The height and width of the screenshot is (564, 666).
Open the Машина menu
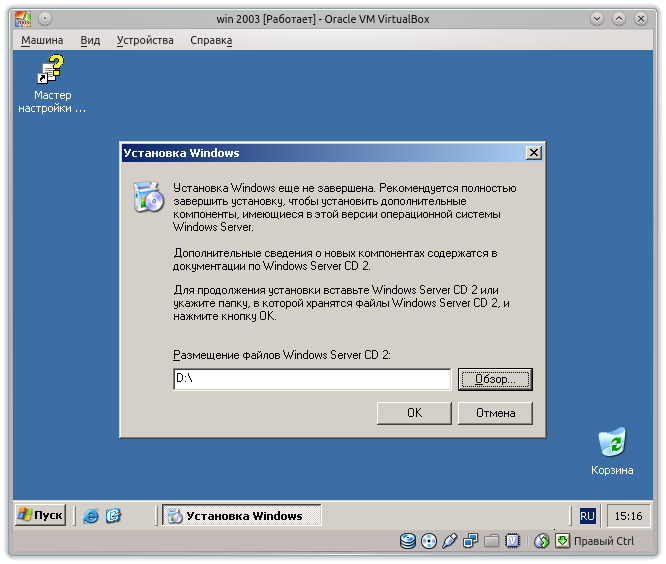(42, 40)
